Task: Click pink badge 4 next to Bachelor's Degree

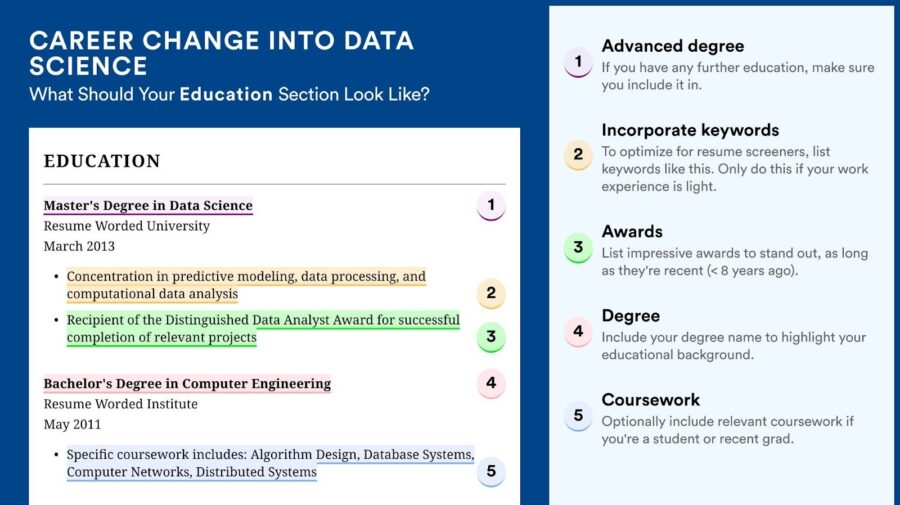Action: pyautogui.click(x=491, y=383)
